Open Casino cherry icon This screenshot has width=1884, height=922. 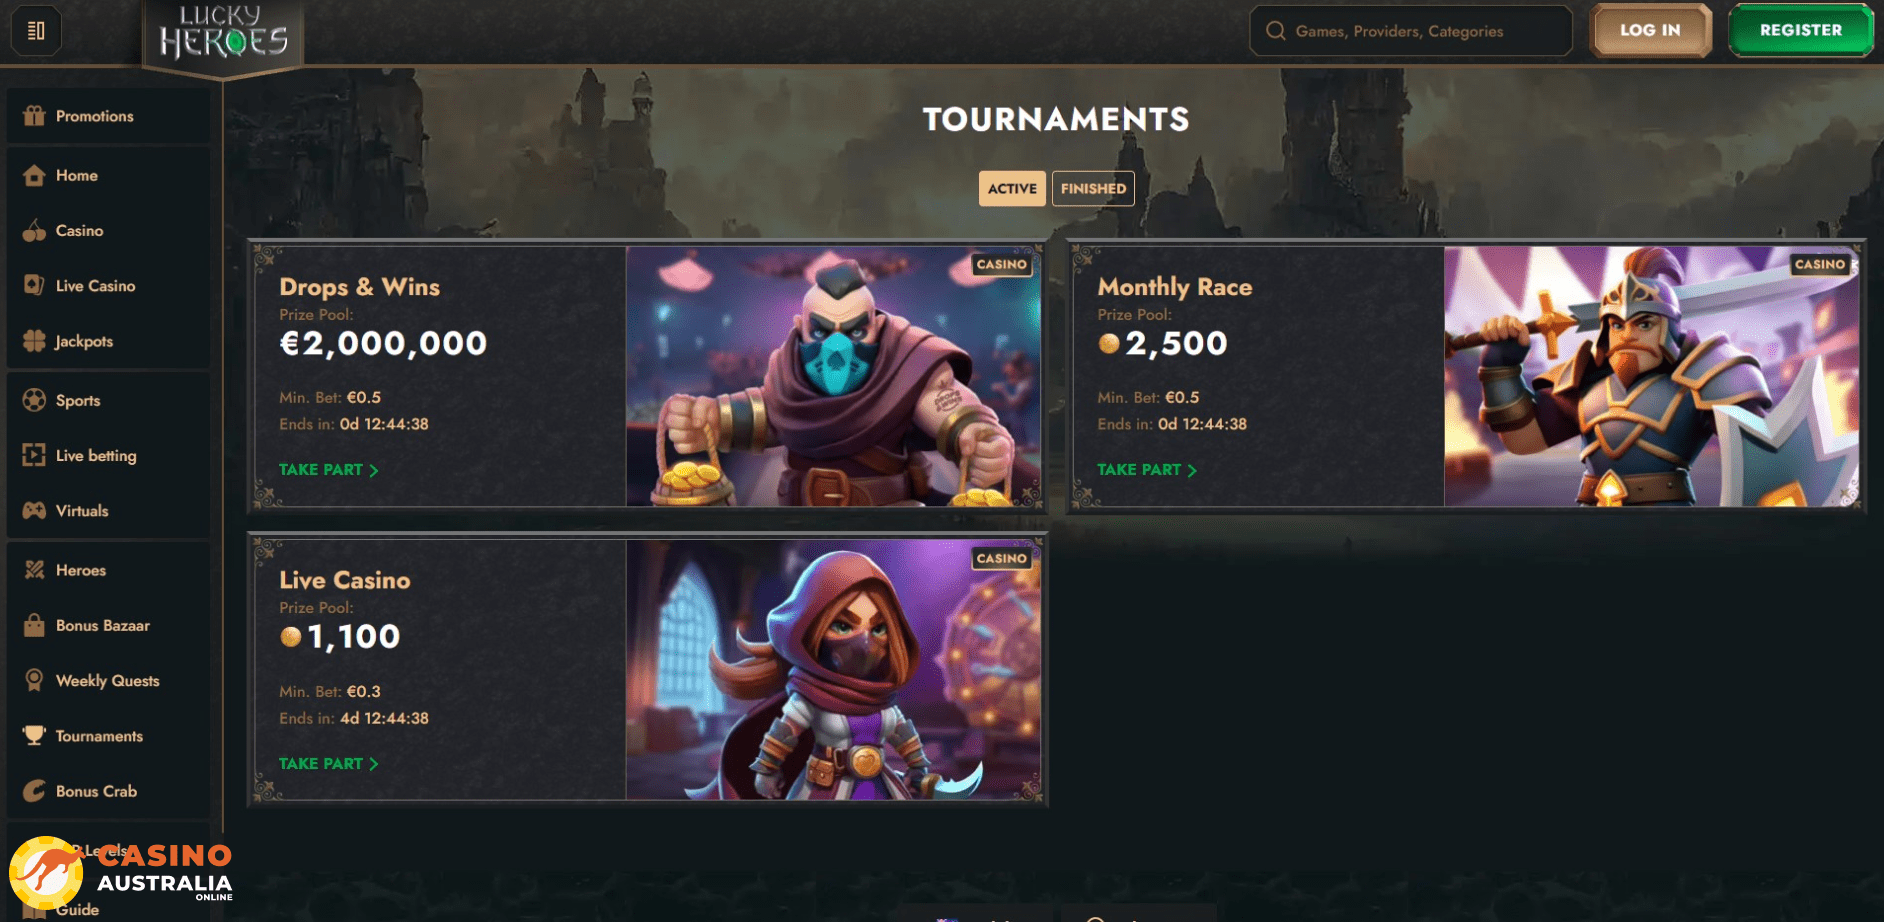(34, 231)
